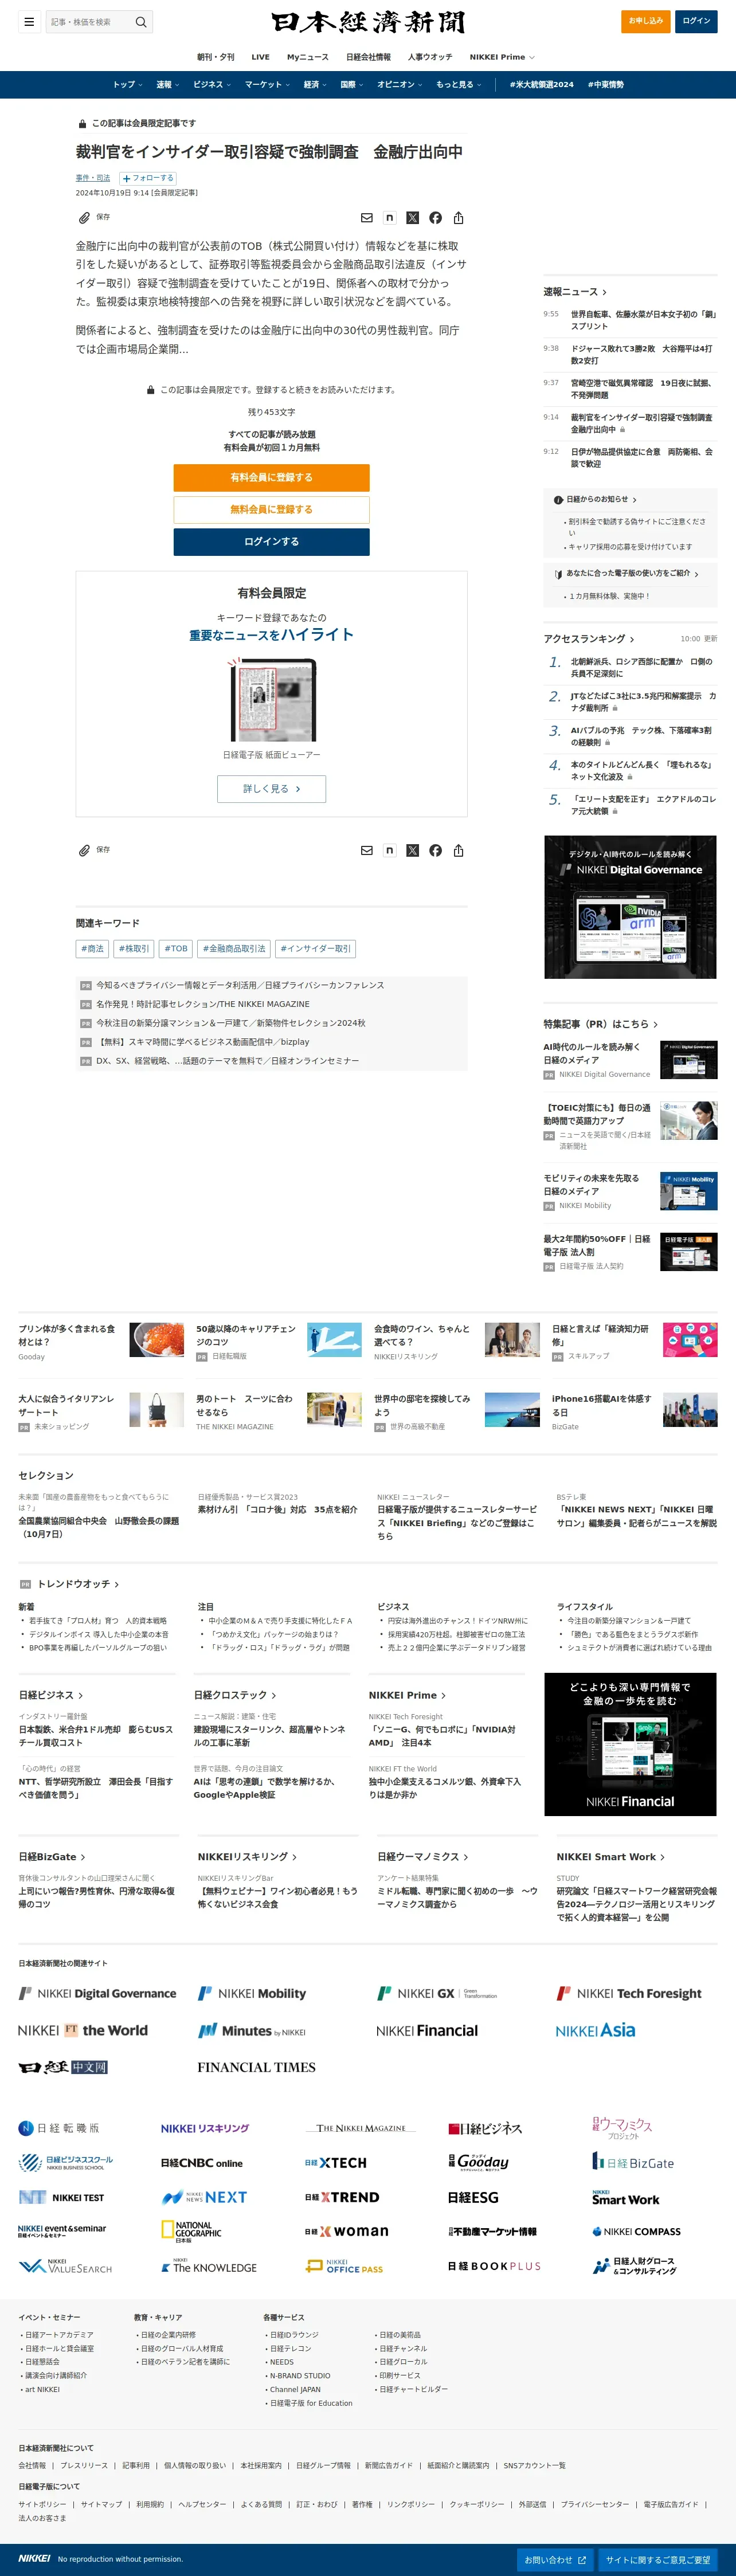Screen dimensions: 736x2576
Task: Open the #米大統領選2024 topic link
Action: point(541,85)
